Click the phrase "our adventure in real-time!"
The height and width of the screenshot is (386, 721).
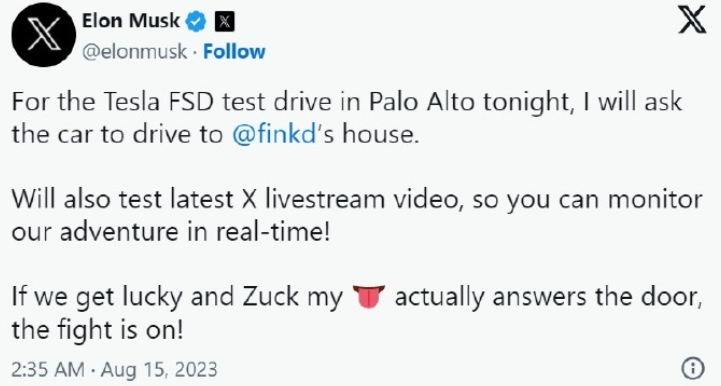click(x=171, y=232)
